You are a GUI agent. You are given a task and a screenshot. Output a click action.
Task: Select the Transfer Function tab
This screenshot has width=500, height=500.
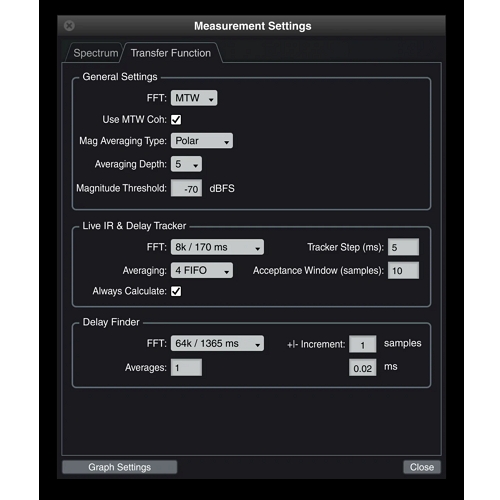pos(171,53)
